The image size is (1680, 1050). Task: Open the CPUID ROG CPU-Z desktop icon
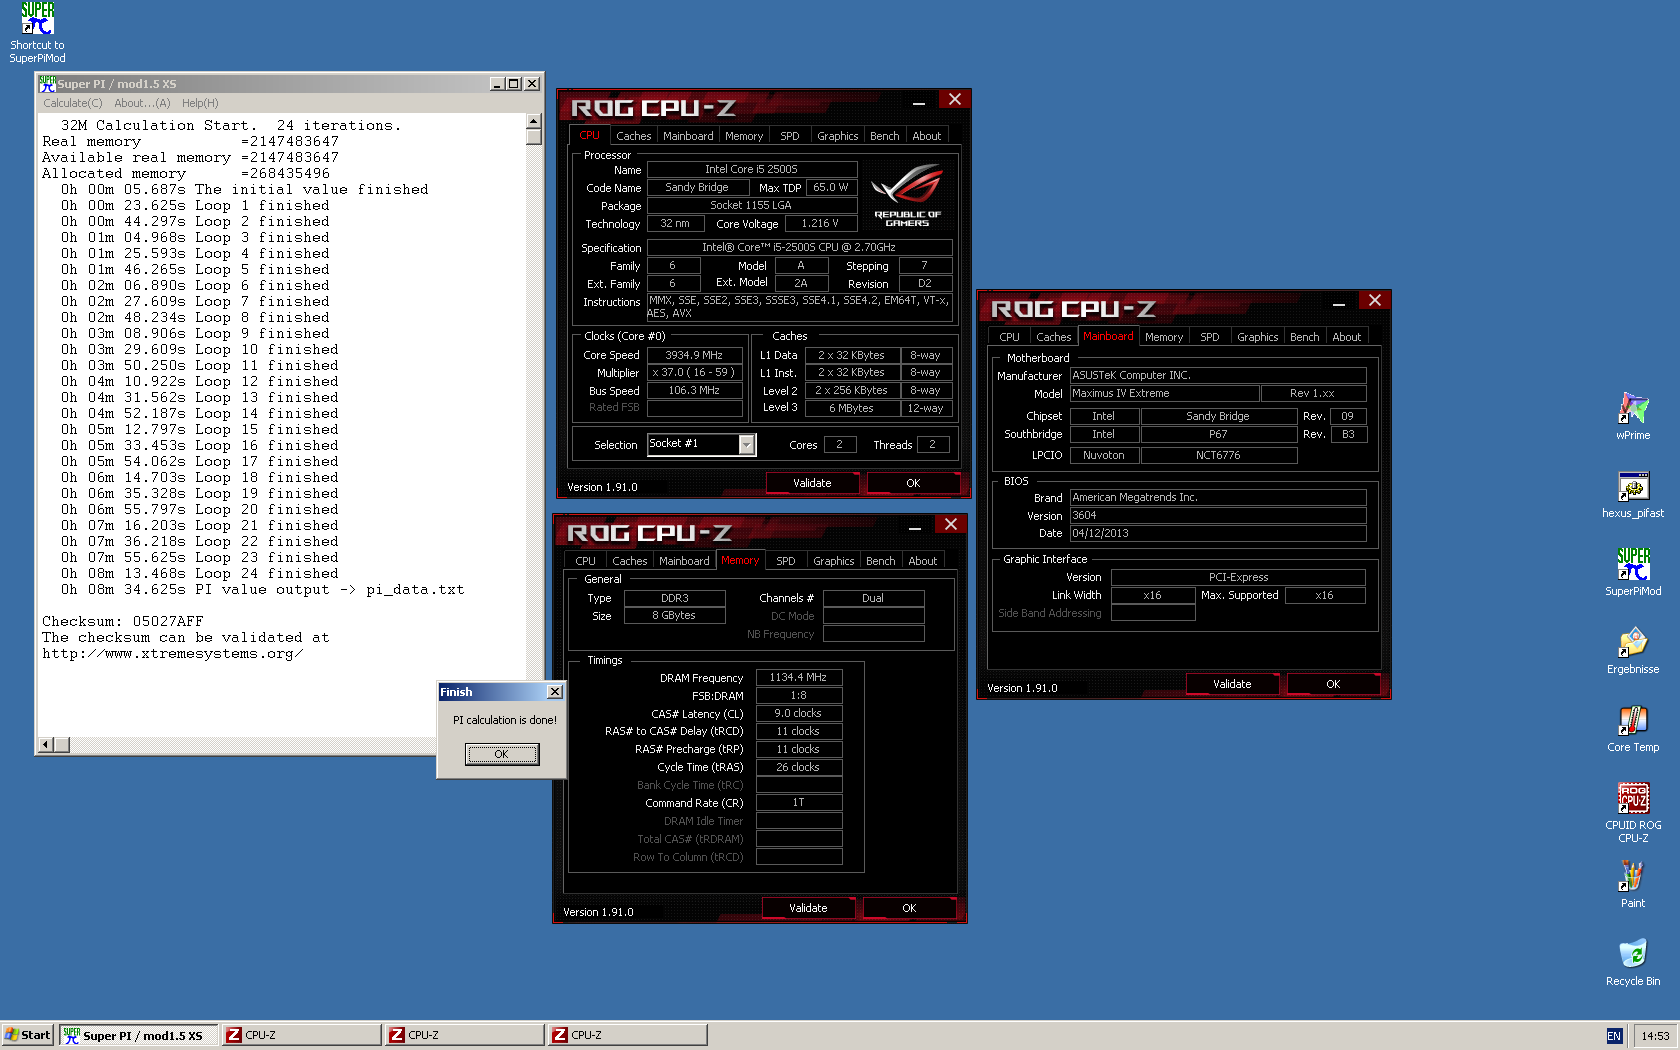click(x=1633, y=812)
